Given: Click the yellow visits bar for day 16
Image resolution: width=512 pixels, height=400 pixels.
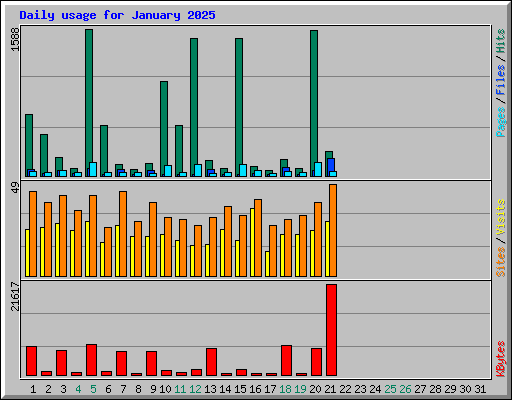Looking at the screenshot, I should [252, 243].
